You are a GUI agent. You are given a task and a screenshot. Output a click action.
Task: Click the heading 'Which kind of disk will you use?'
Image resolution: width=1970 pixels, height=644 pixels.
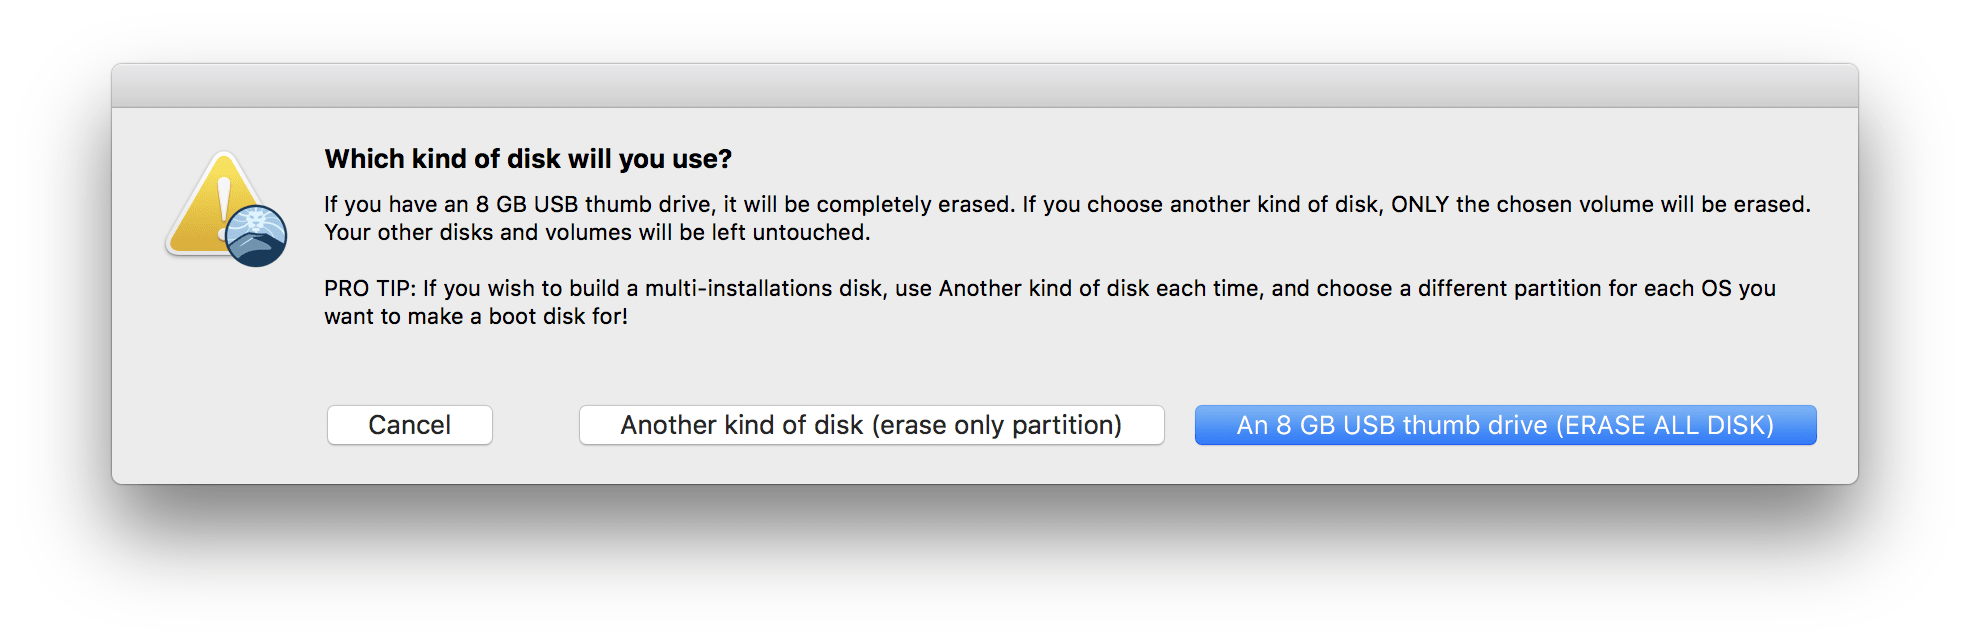tap(528, 159)
